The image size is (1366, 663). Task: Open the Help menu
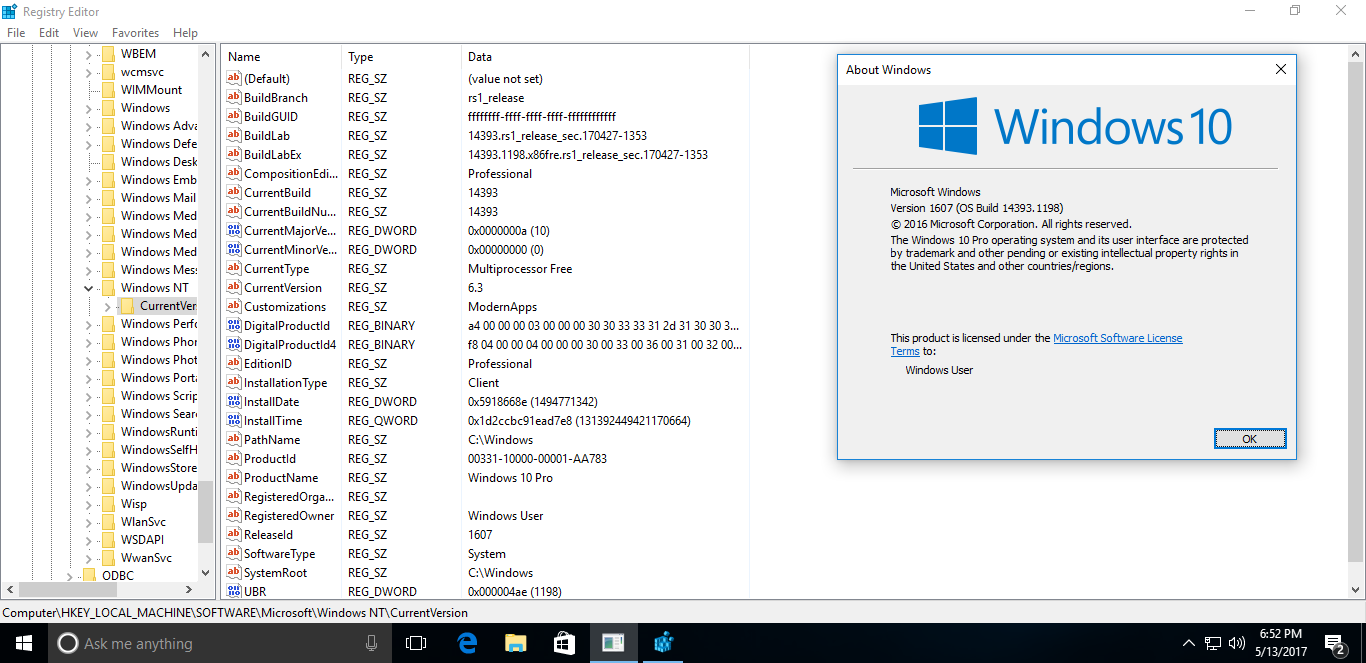(185, 33)
